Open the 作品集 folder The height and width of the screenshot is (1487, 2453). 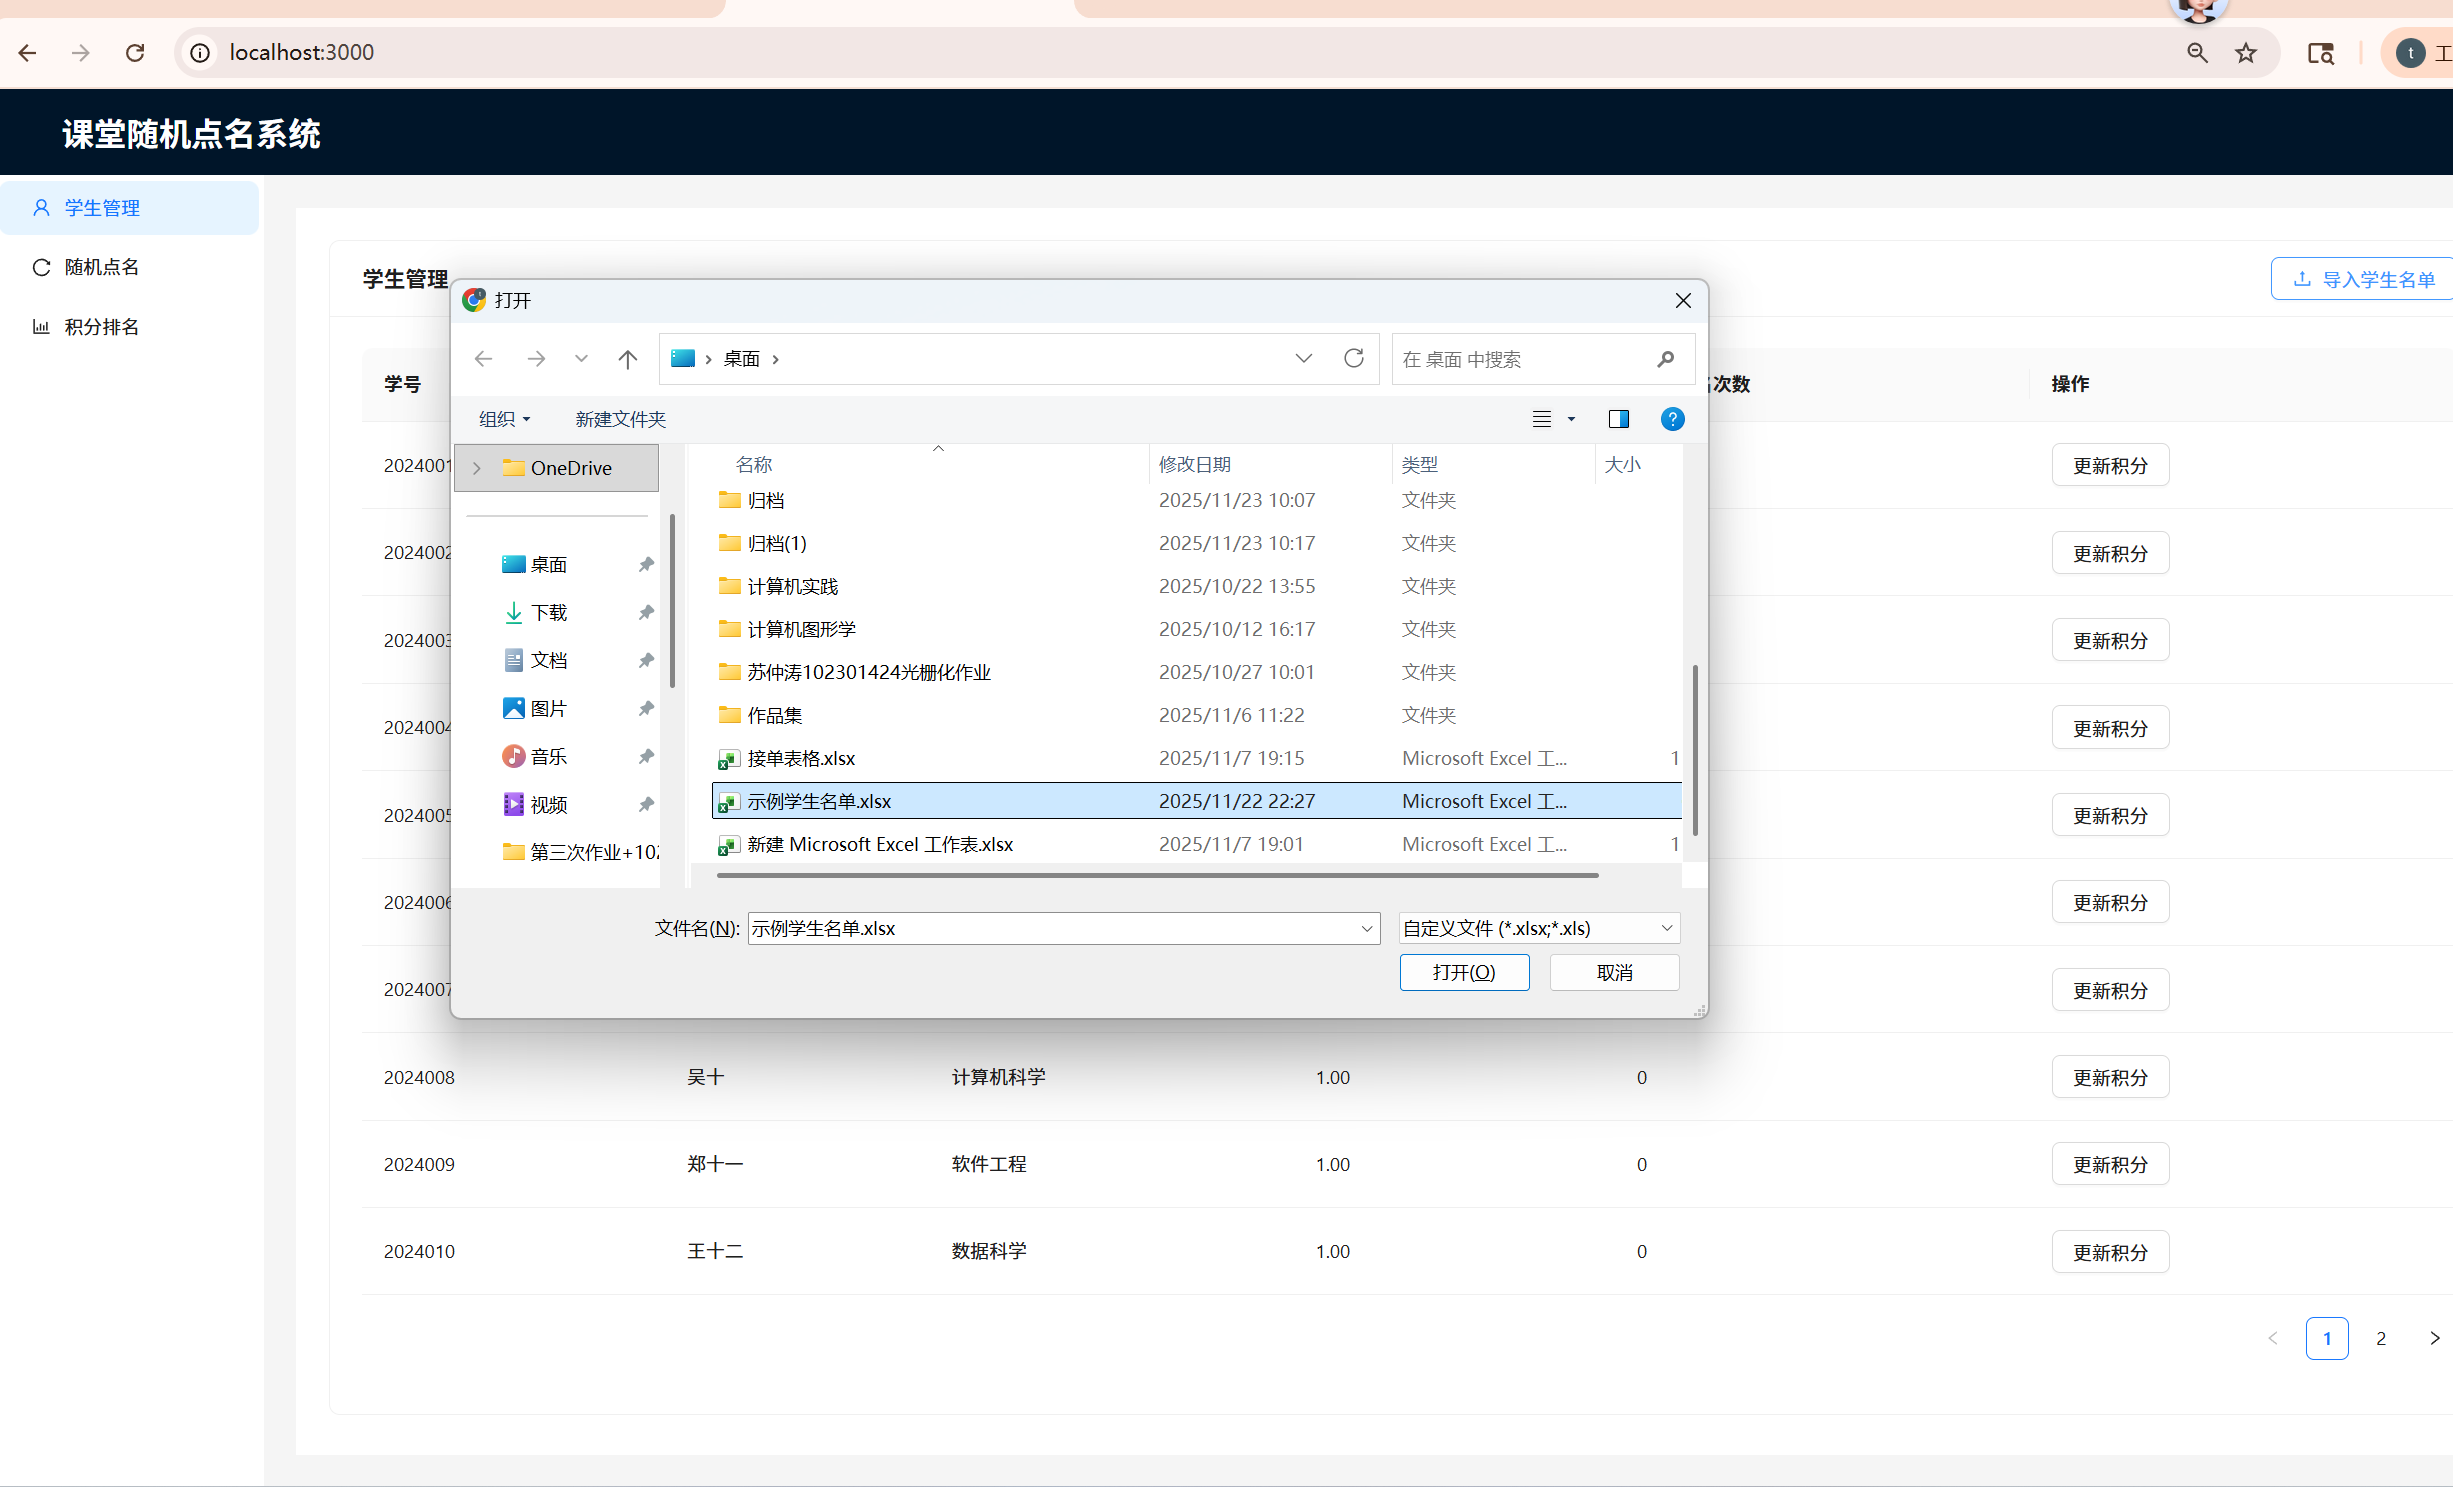pyautogui.click(x=774, y=715)
